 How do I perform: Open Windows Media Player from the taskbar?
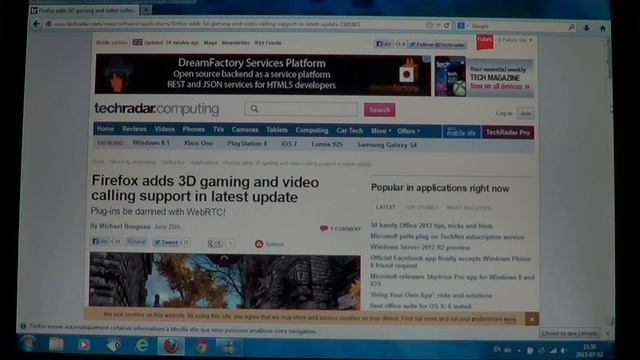coord(84,345)
